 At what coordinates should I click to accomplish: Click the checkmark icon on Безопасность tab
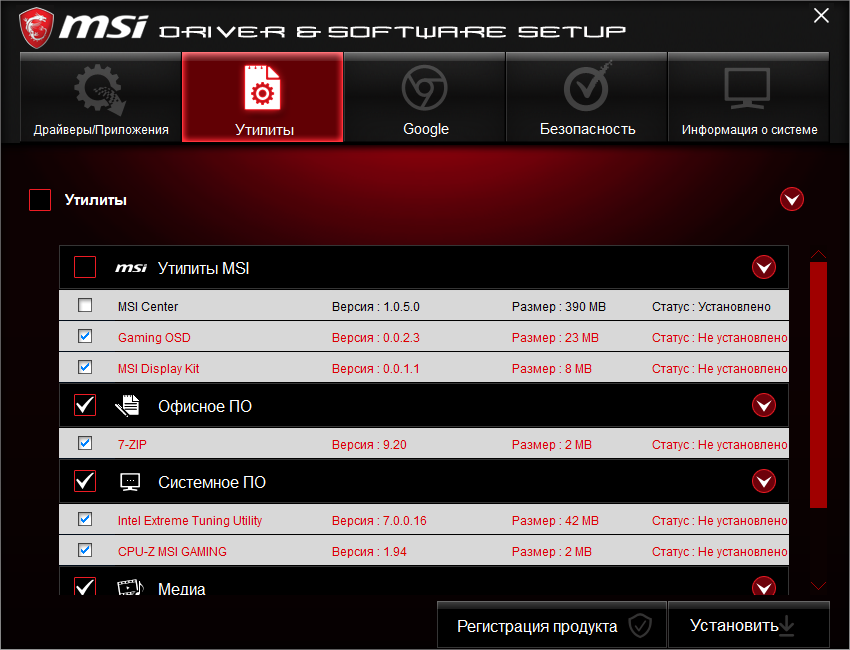587,87
